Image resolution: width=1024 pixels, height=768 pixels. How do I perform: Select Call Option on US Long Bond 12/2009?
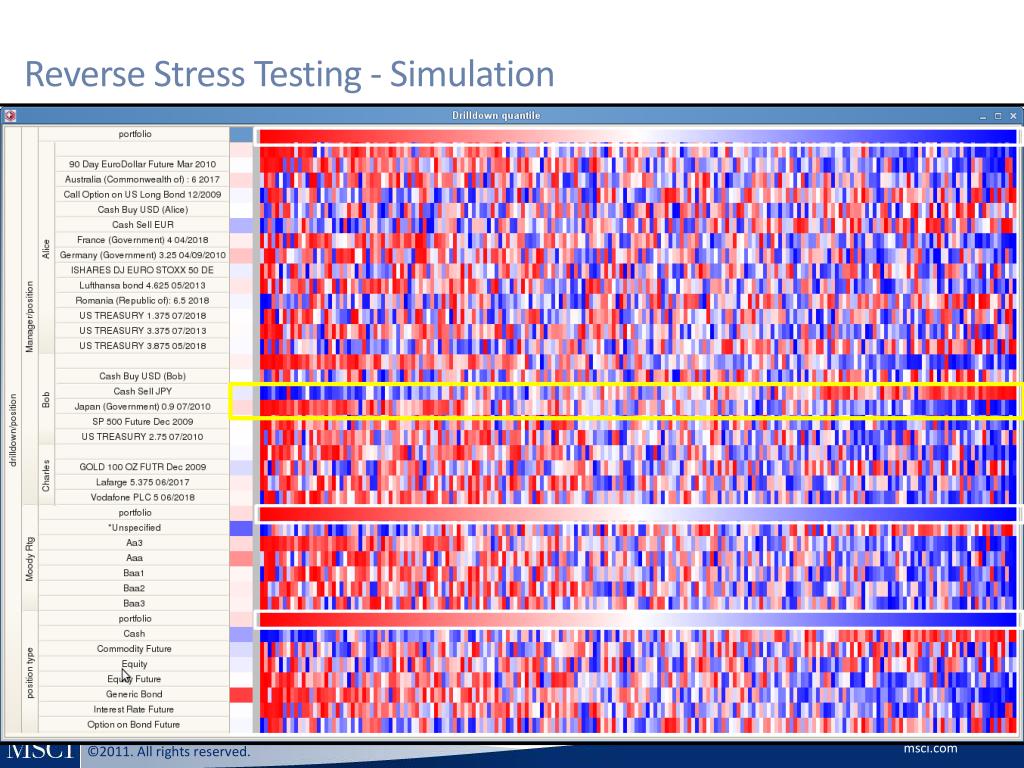(142, 194)
